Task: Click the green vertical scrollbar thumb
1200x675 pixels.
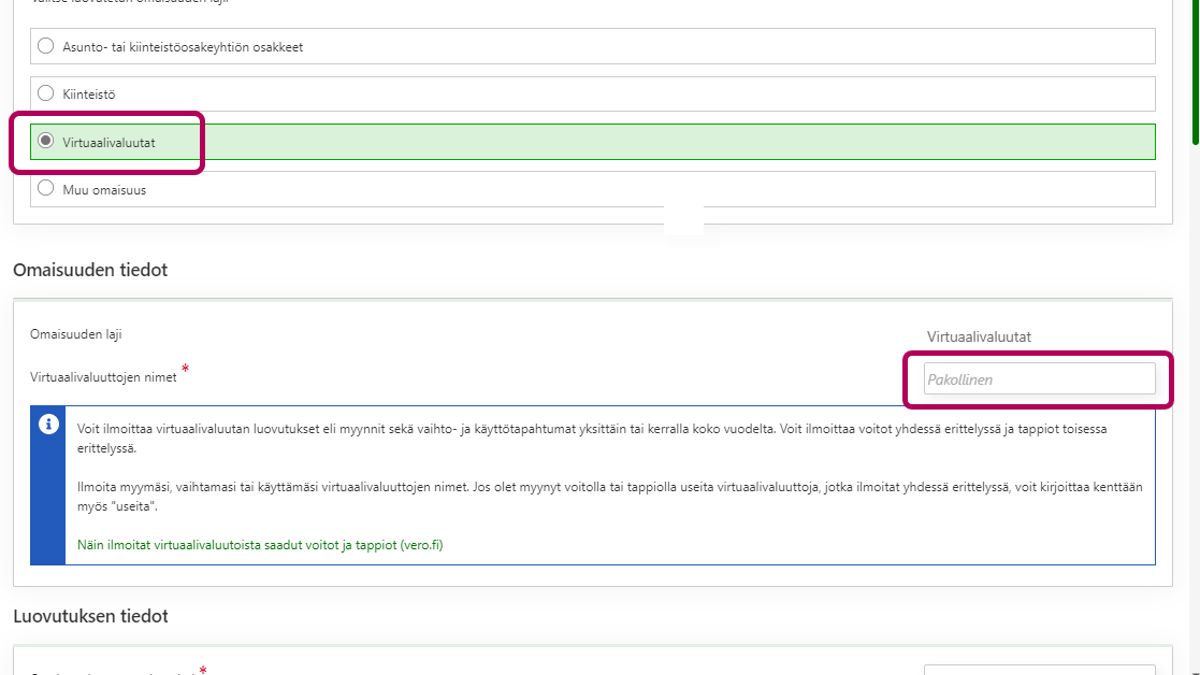Action: [1195, 70]
